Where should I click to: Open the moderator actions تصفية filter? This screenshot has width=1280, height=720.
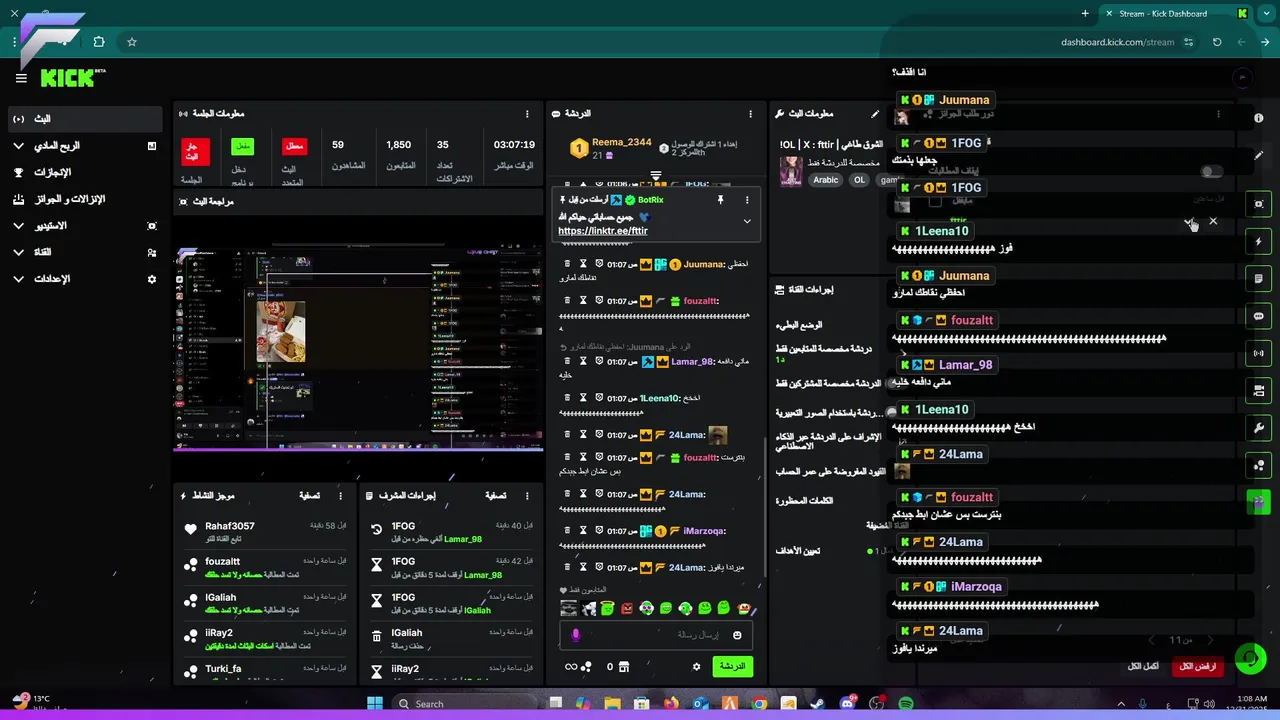(496, 495)
